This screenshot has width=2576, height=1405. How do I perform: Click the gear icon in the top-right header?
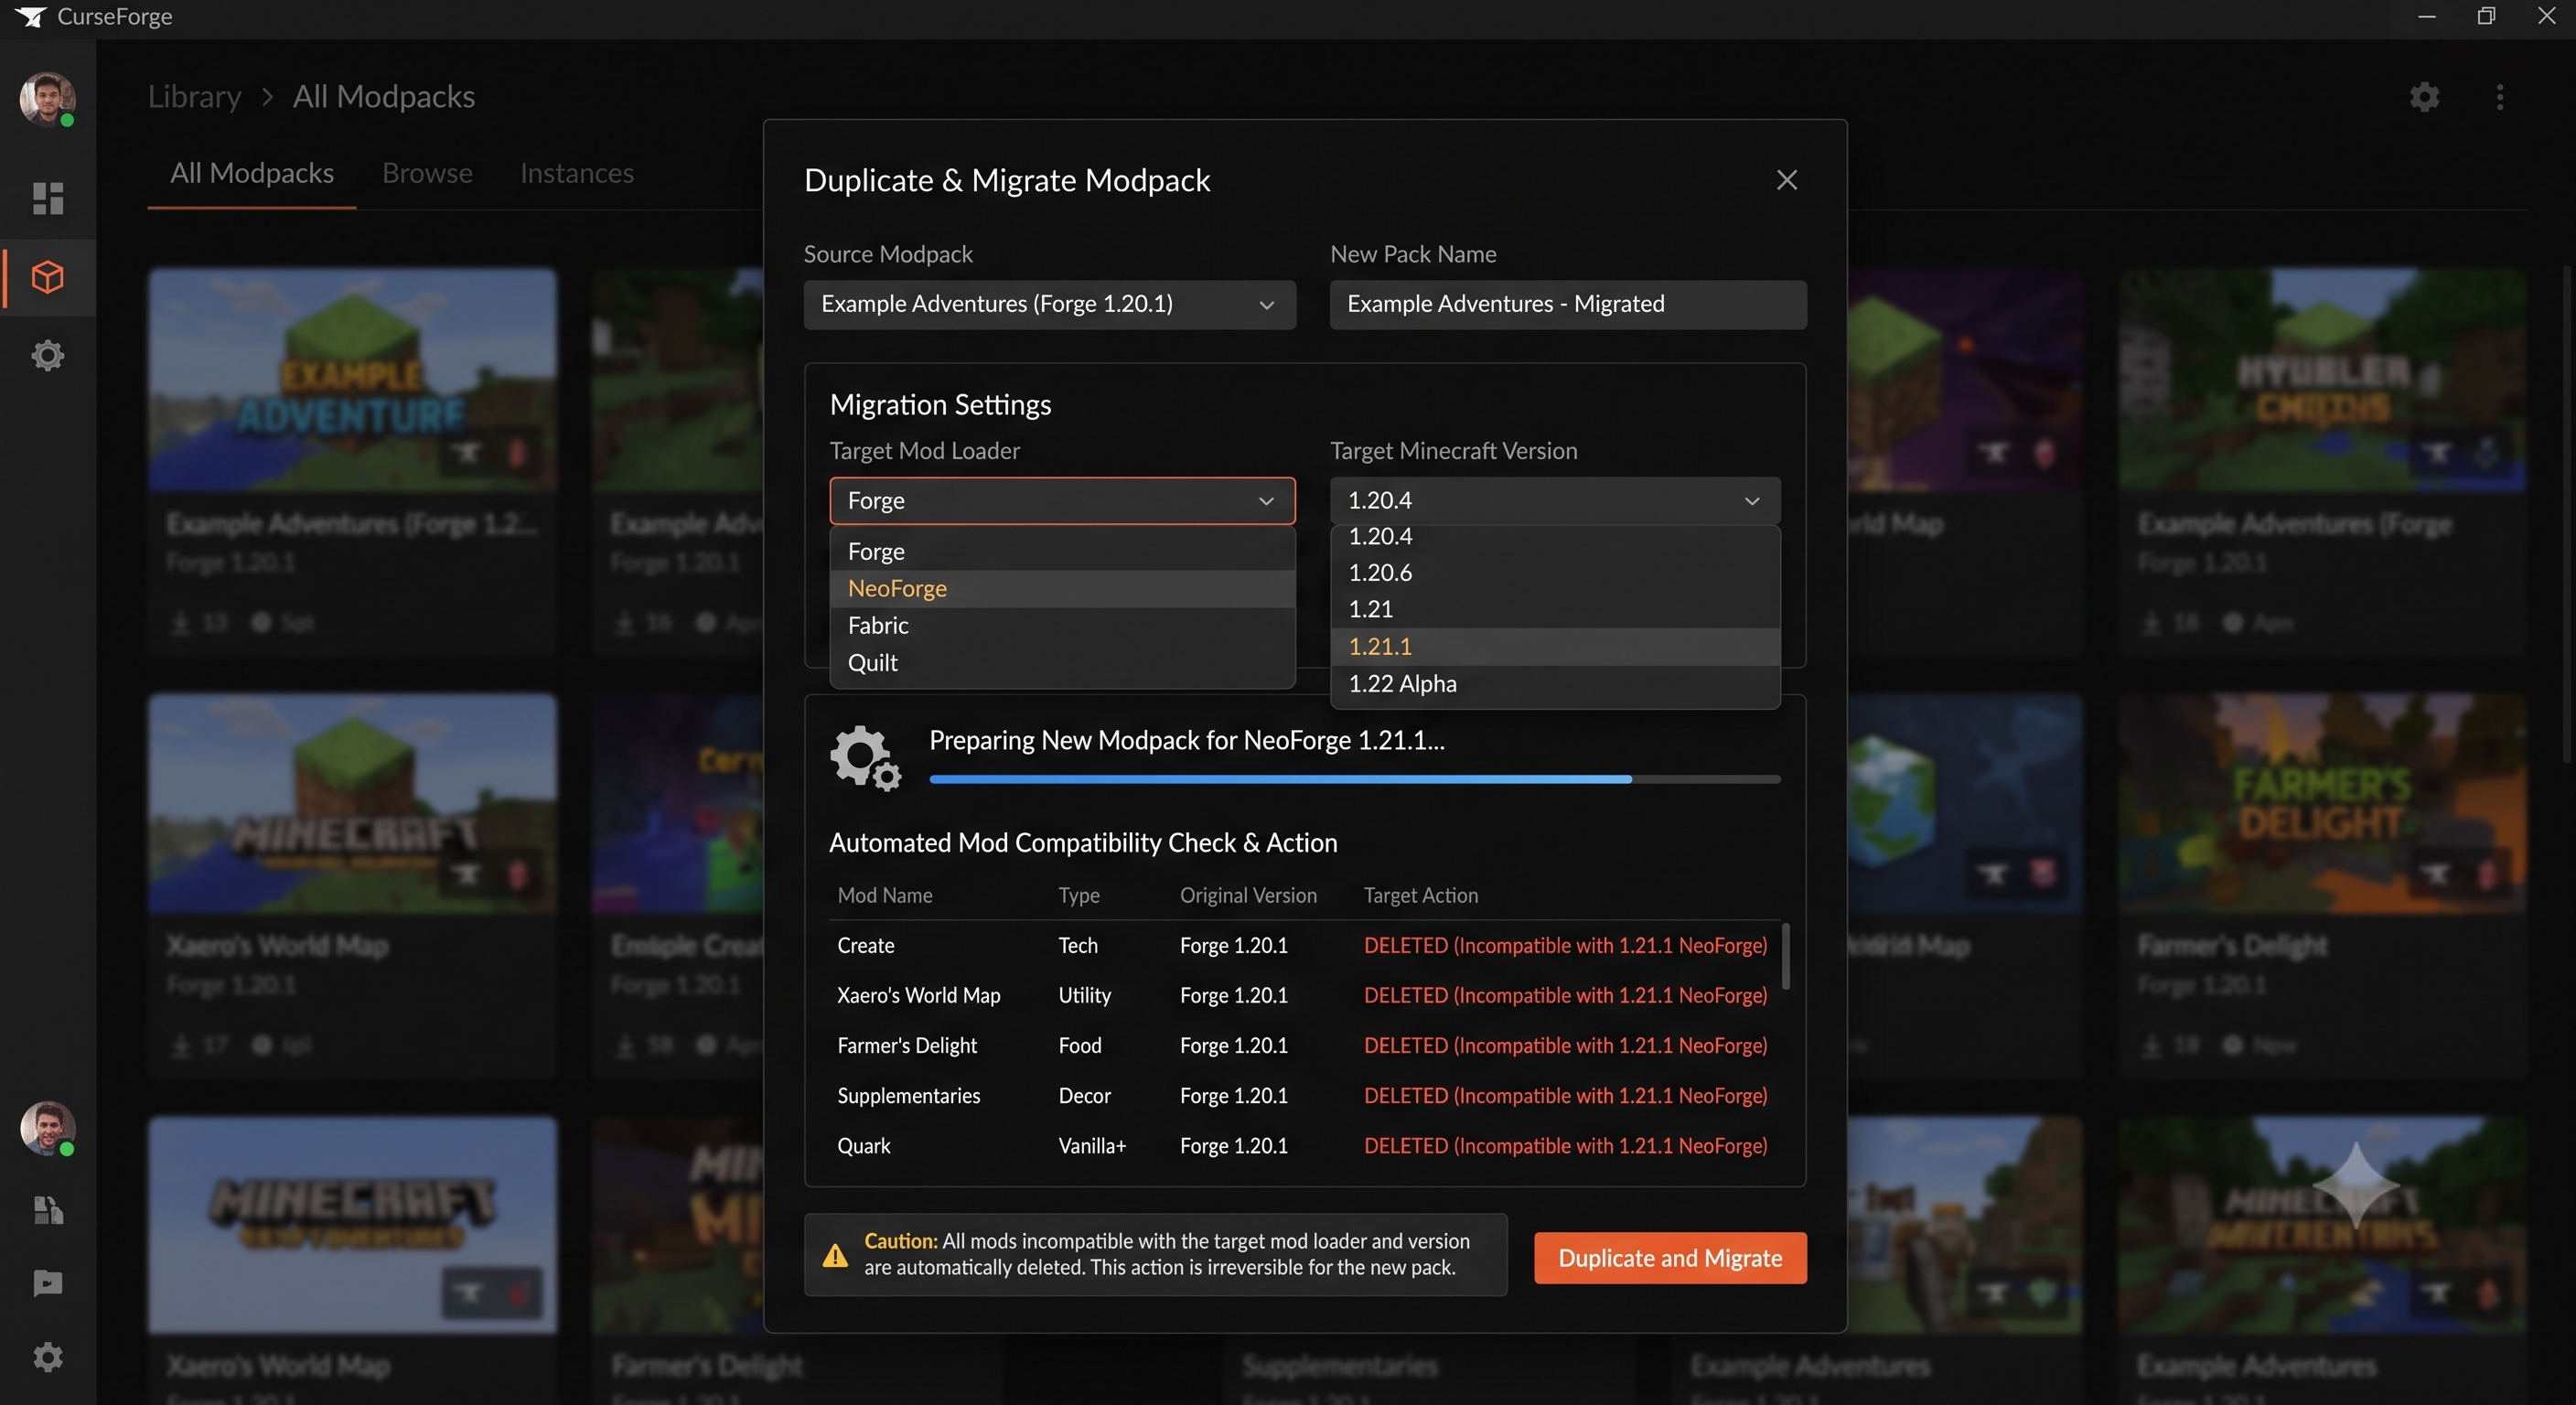coord(2424,97)
